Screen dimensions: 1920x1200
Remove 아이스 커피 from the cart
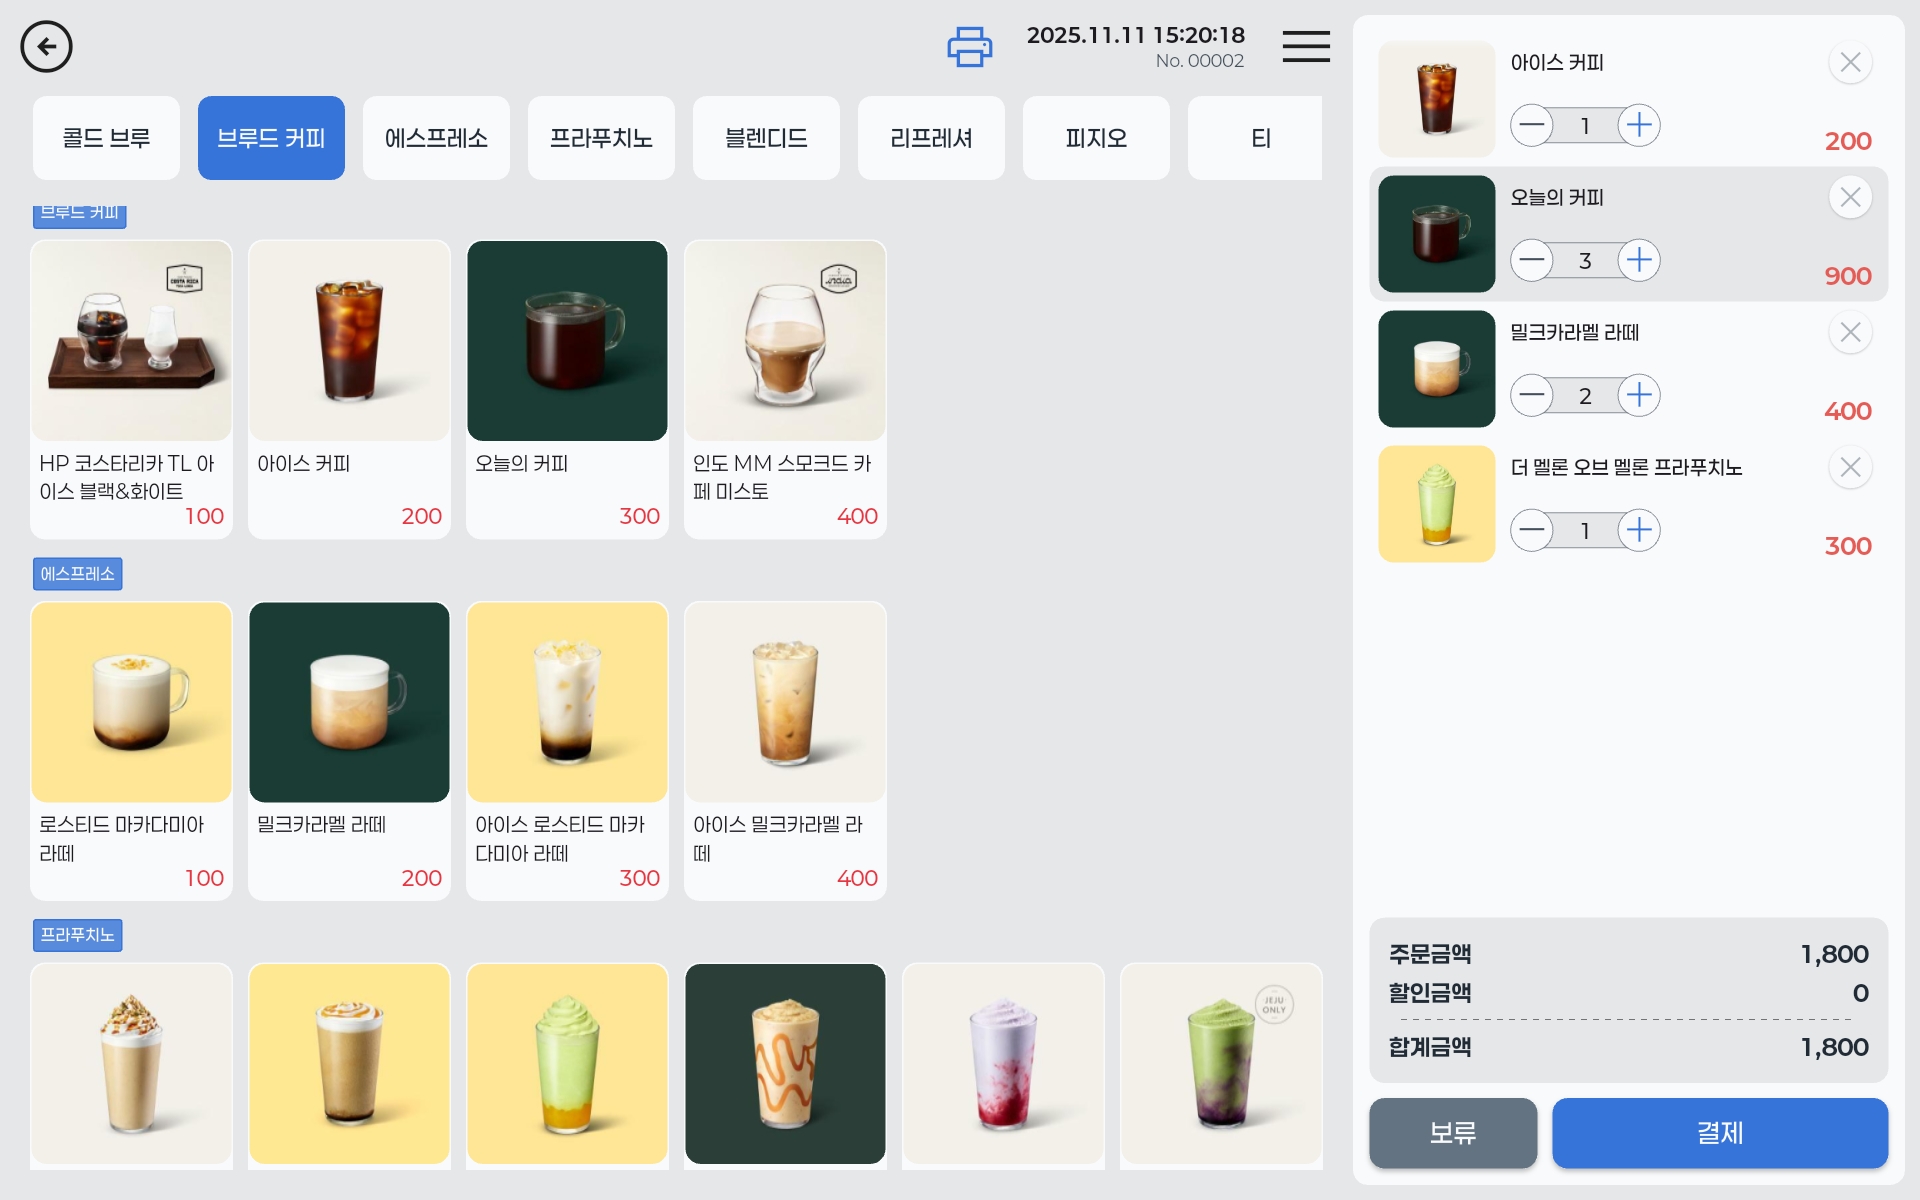(x=1849, y=63)
